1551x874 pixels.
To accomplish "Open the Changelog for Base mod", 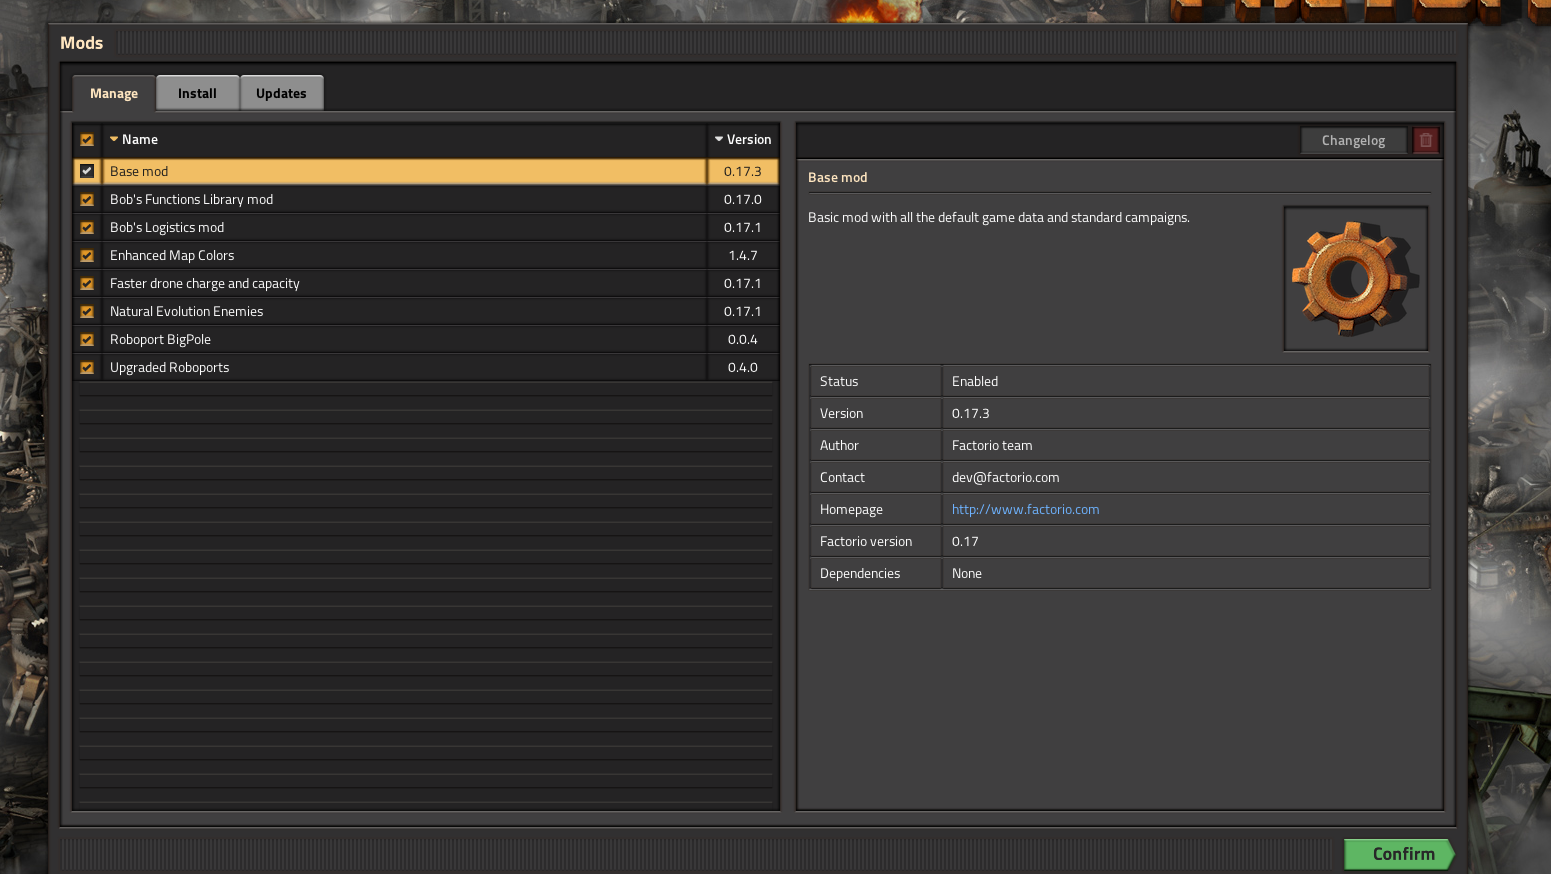I will (1353, 140).
